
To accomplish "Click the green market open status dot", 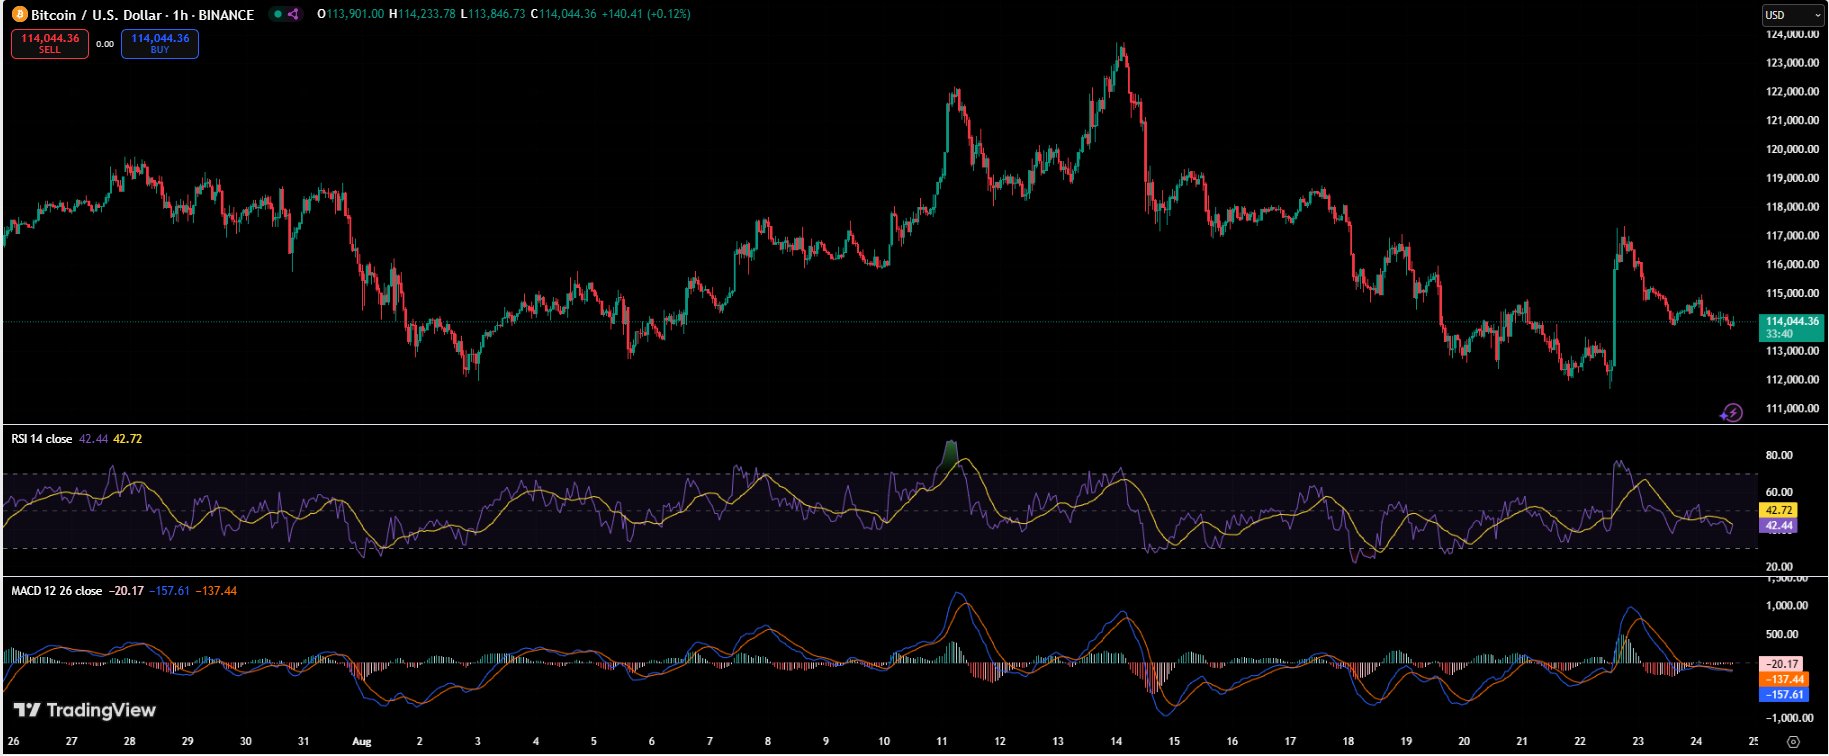I will tap(278, 15).
